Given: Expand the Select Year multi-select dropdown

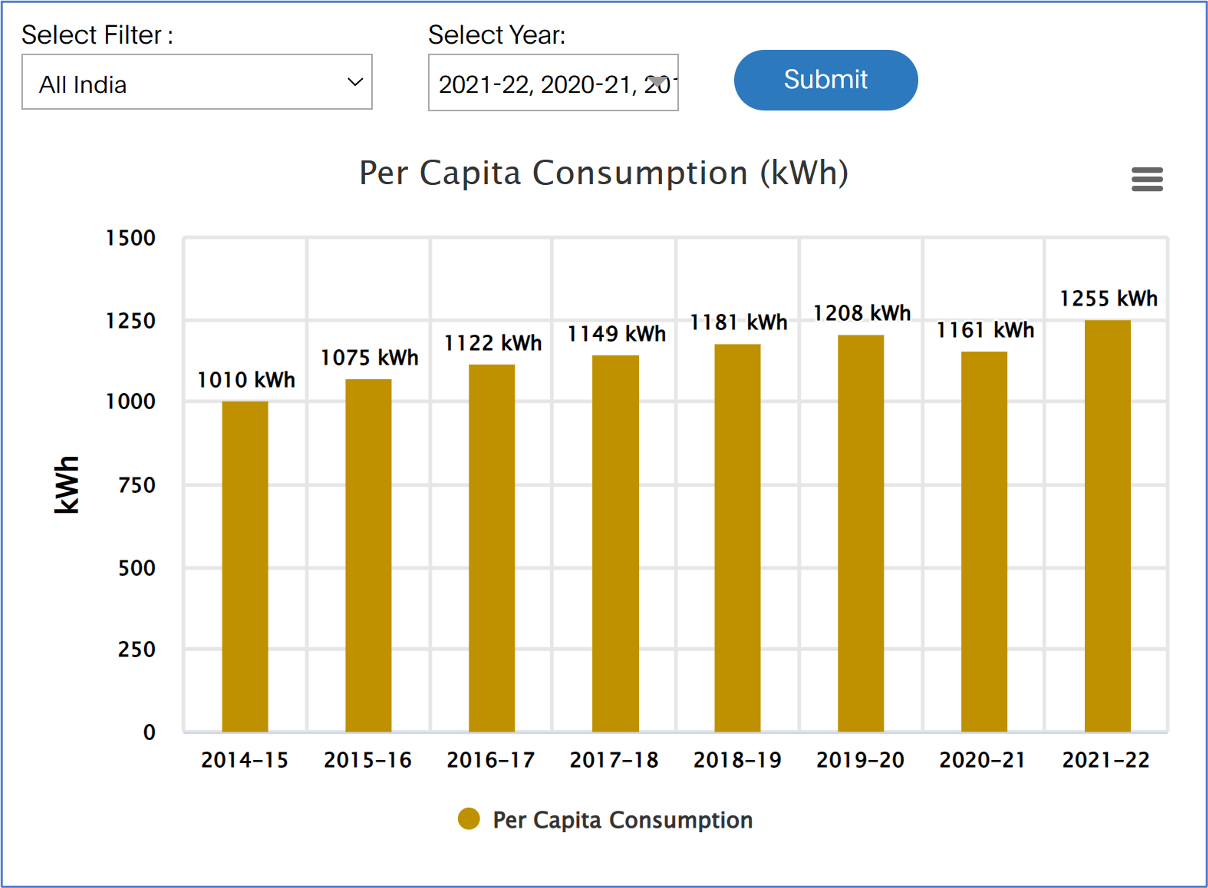Looking at the screenshot, I should pyautogui.click(x=553, y=83).
